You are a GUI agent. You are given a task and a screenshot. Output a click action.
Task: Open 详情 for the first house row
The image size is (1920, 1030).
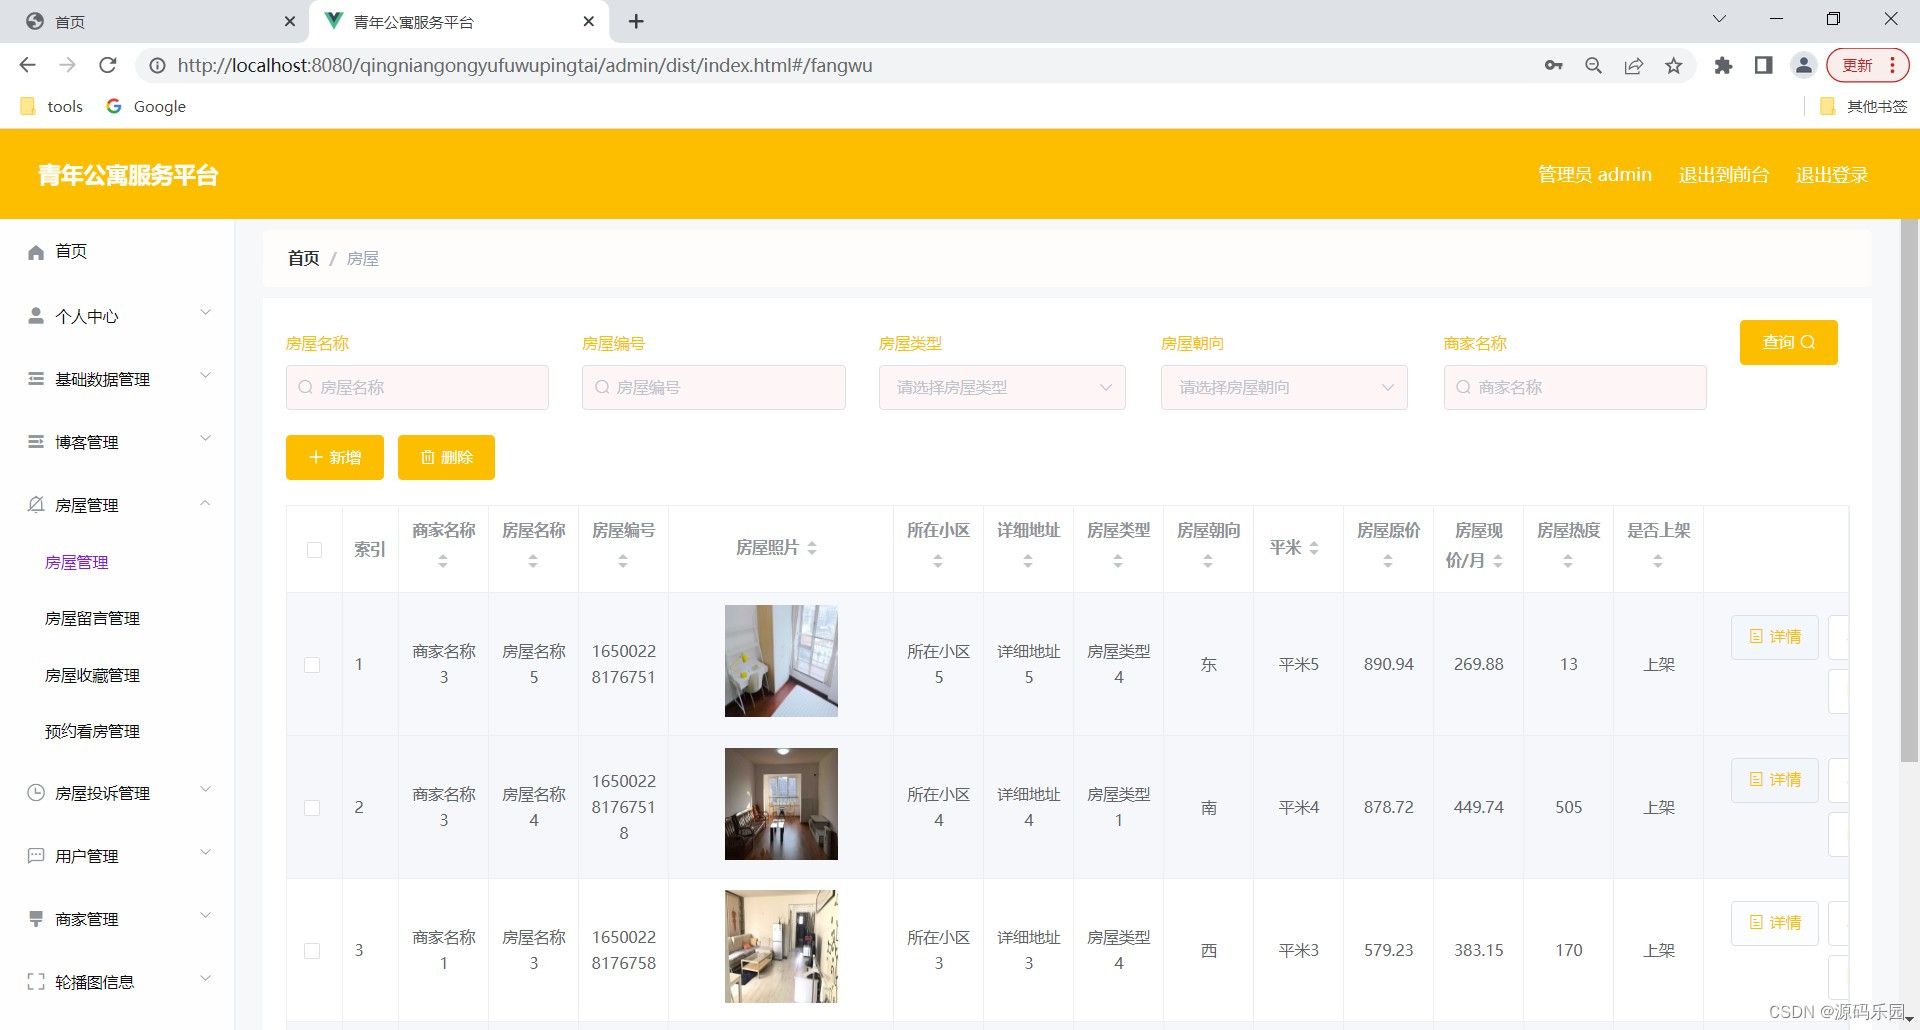click(x=1773, y=637)
